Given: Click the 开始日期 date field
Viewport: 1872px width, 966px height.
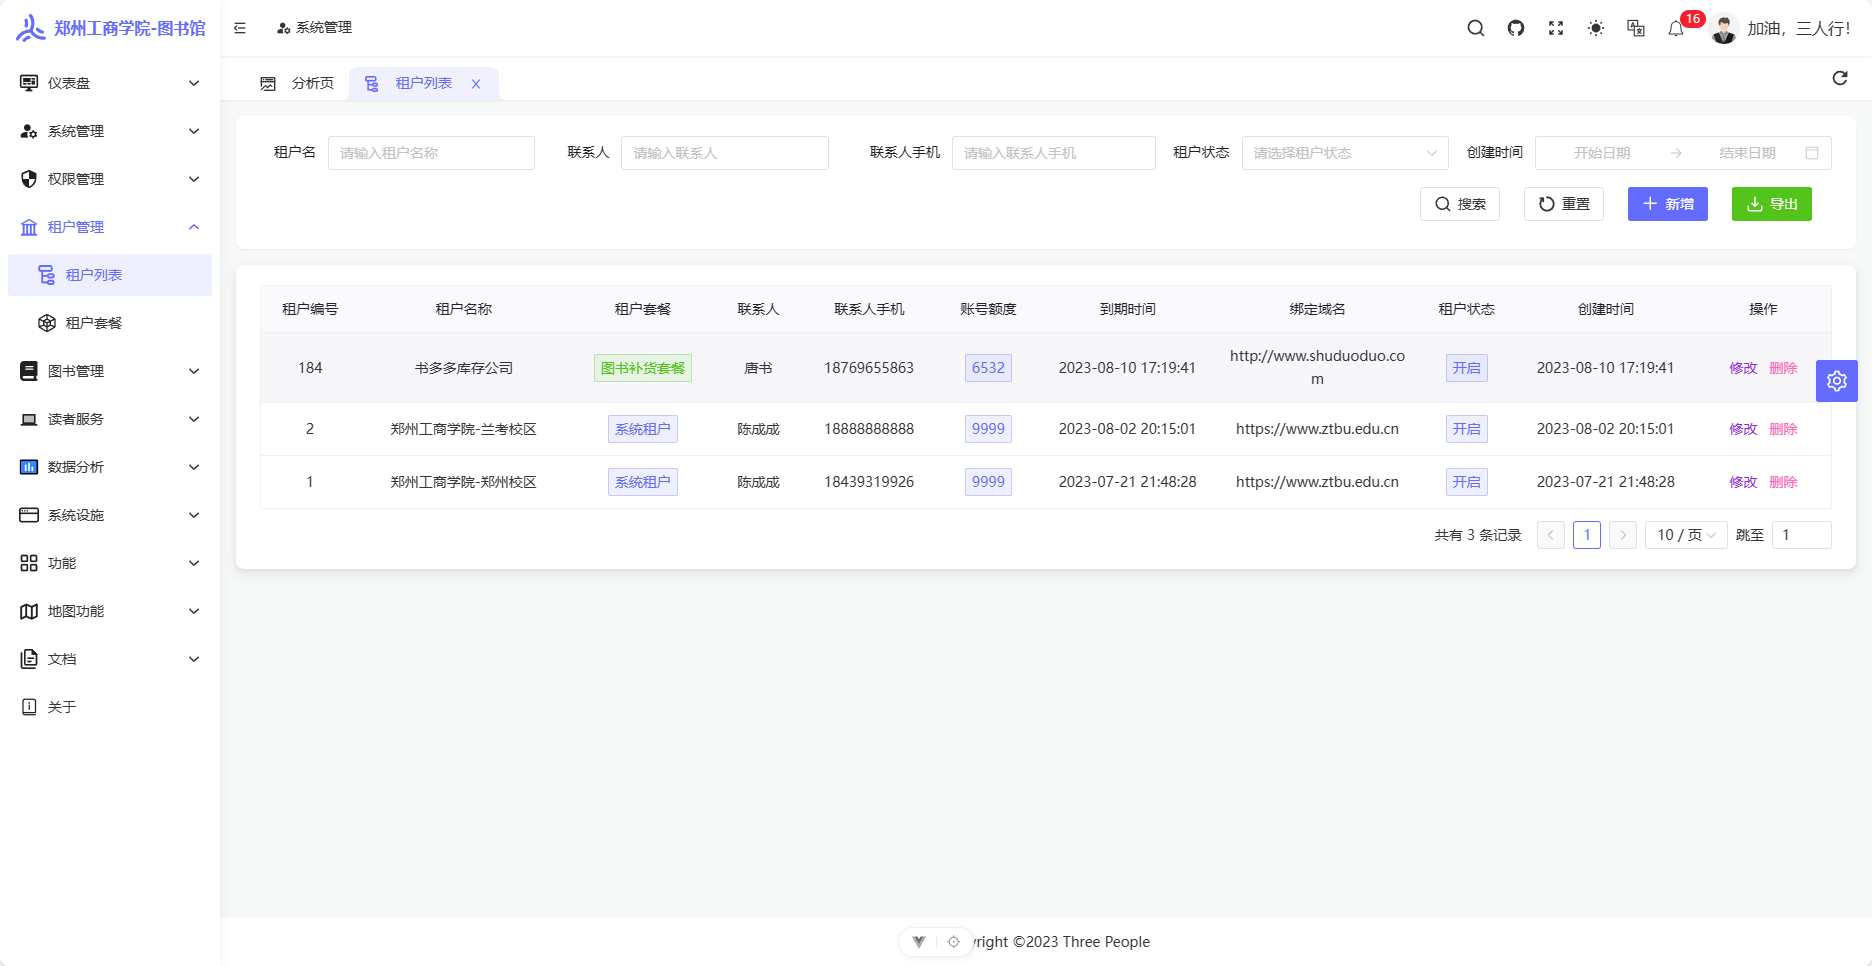Looking at the screenshot, I should 1602,153.
